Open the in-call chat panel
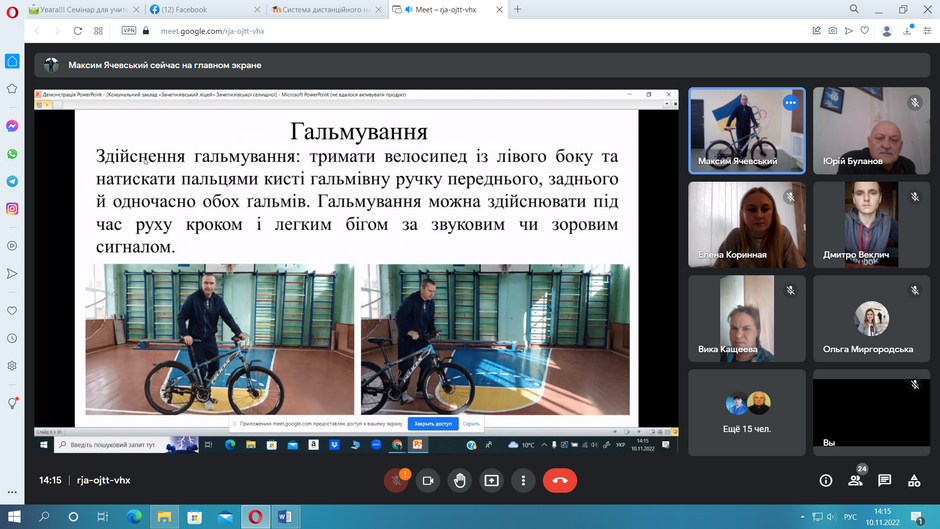The height and width of the screenshot is (529, 940). click(x=884, y=480)
